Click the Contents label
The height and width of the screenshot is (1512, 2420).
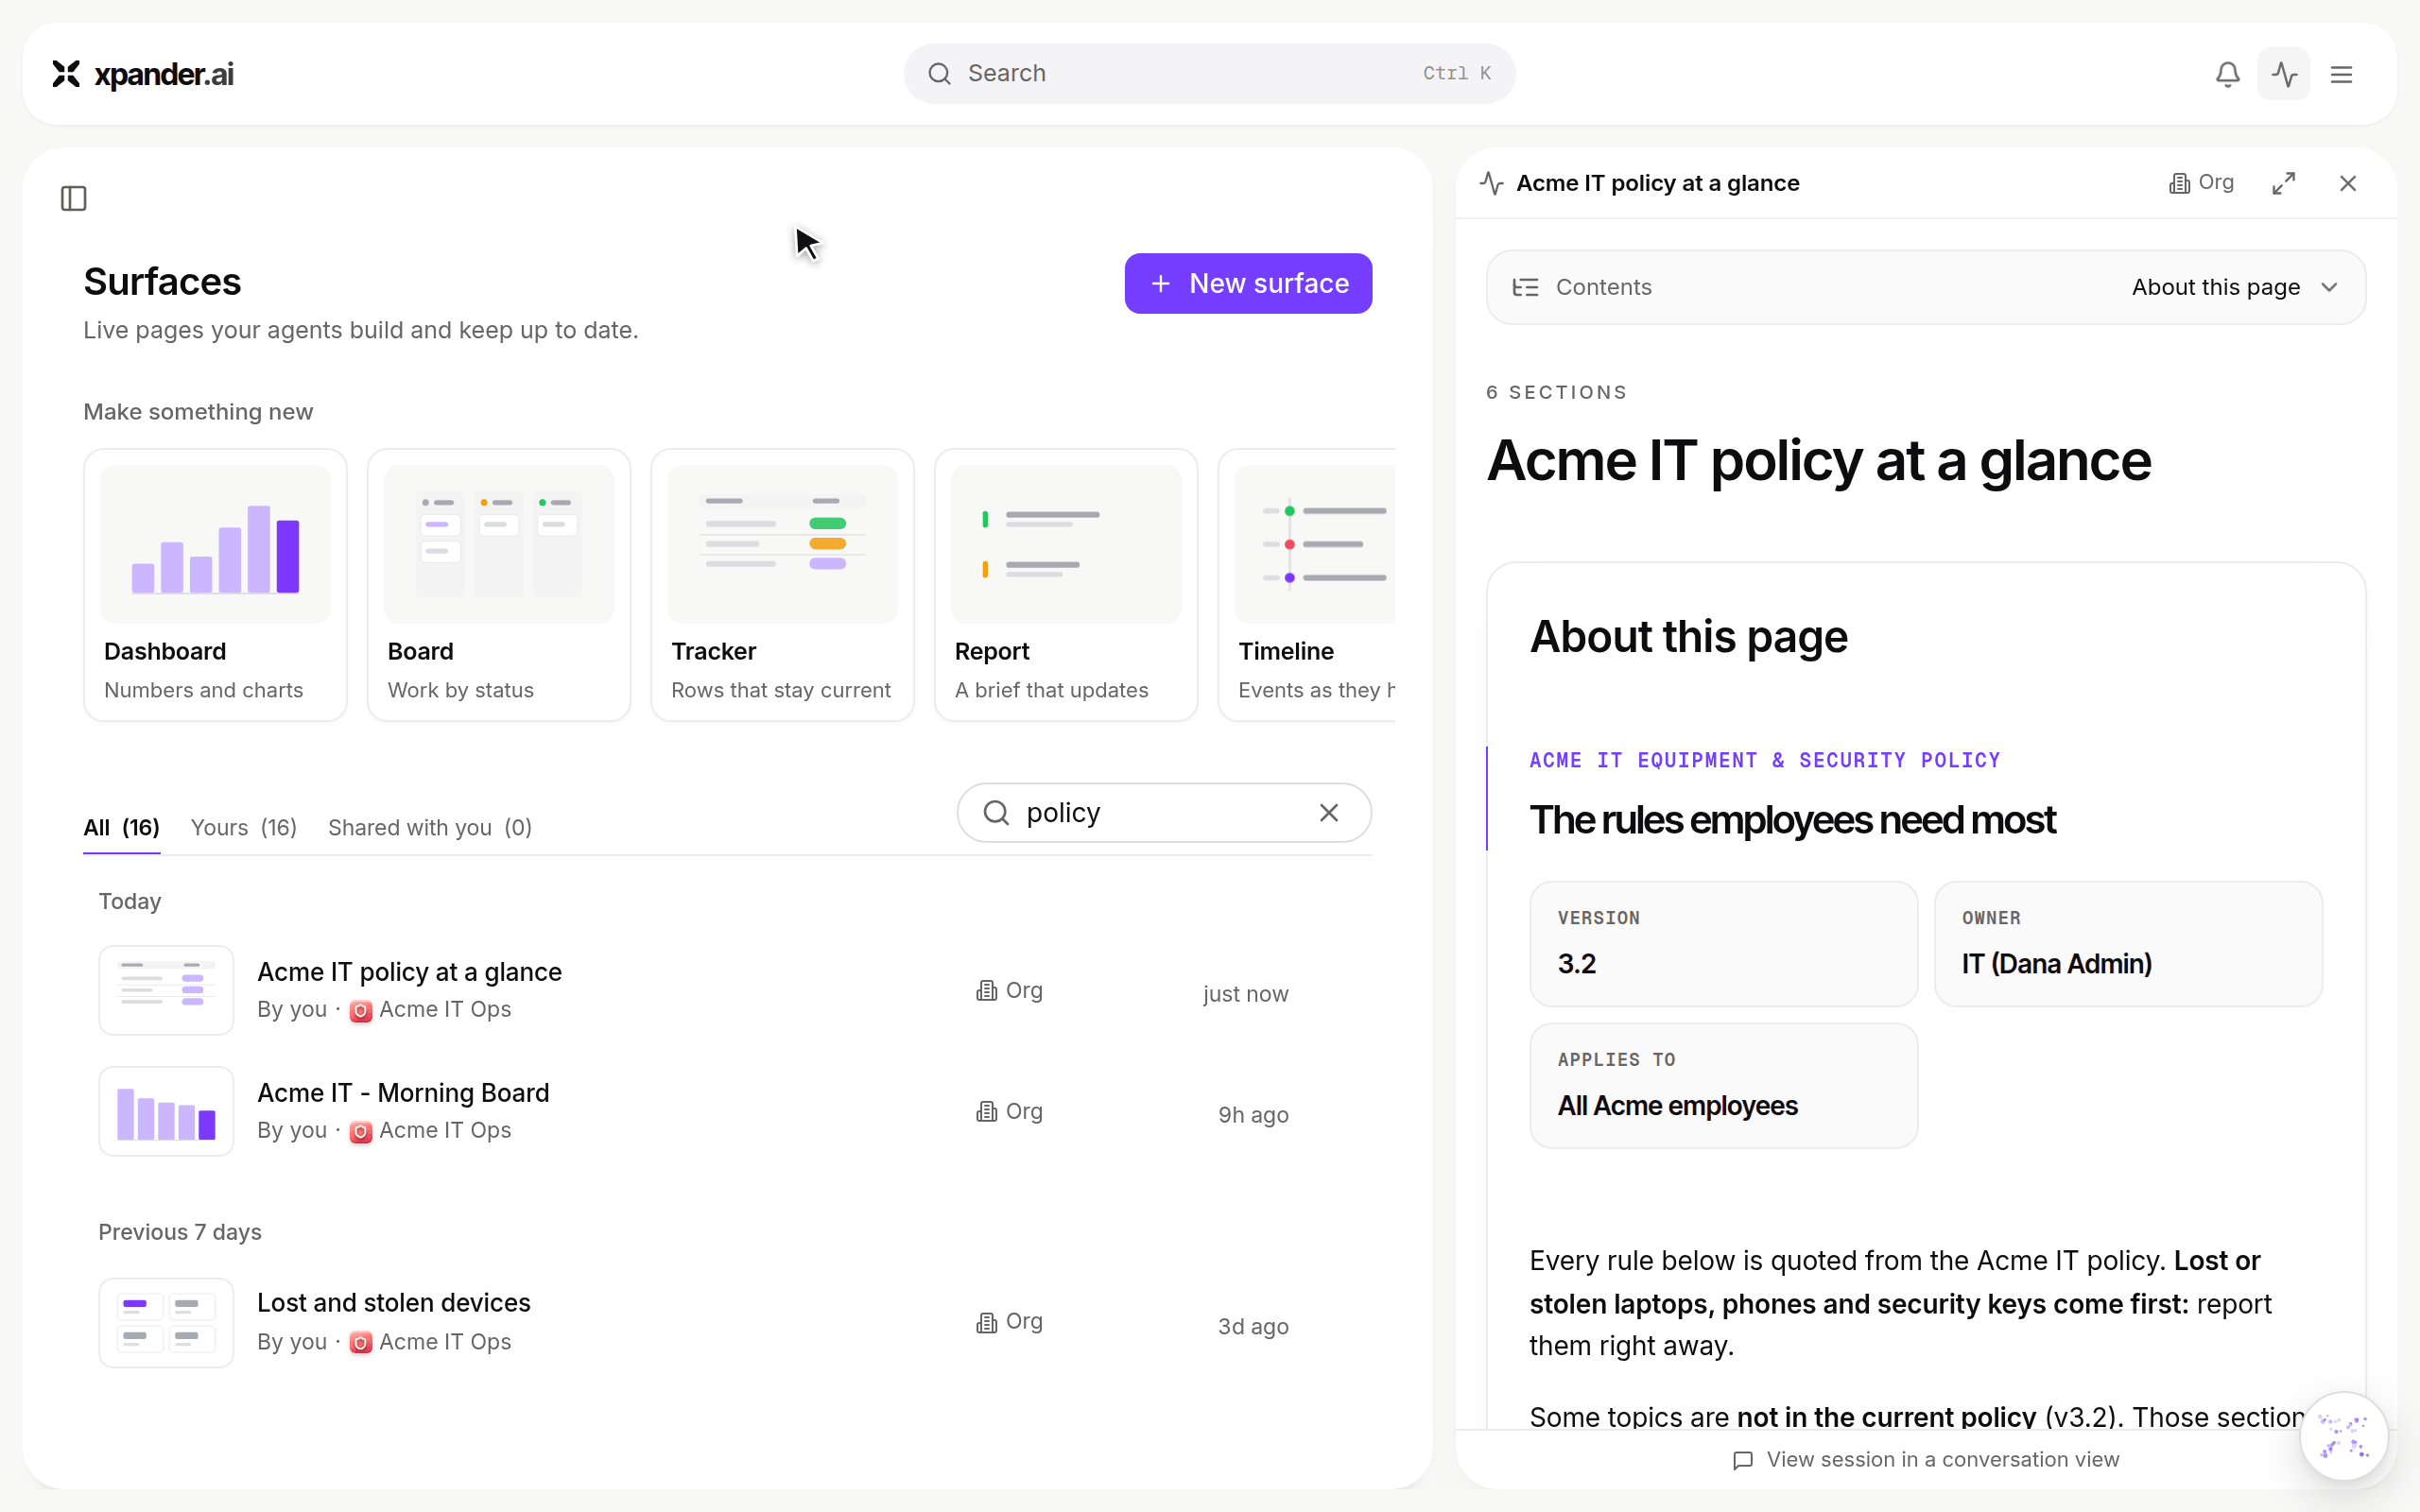(x=1603, y=288)
